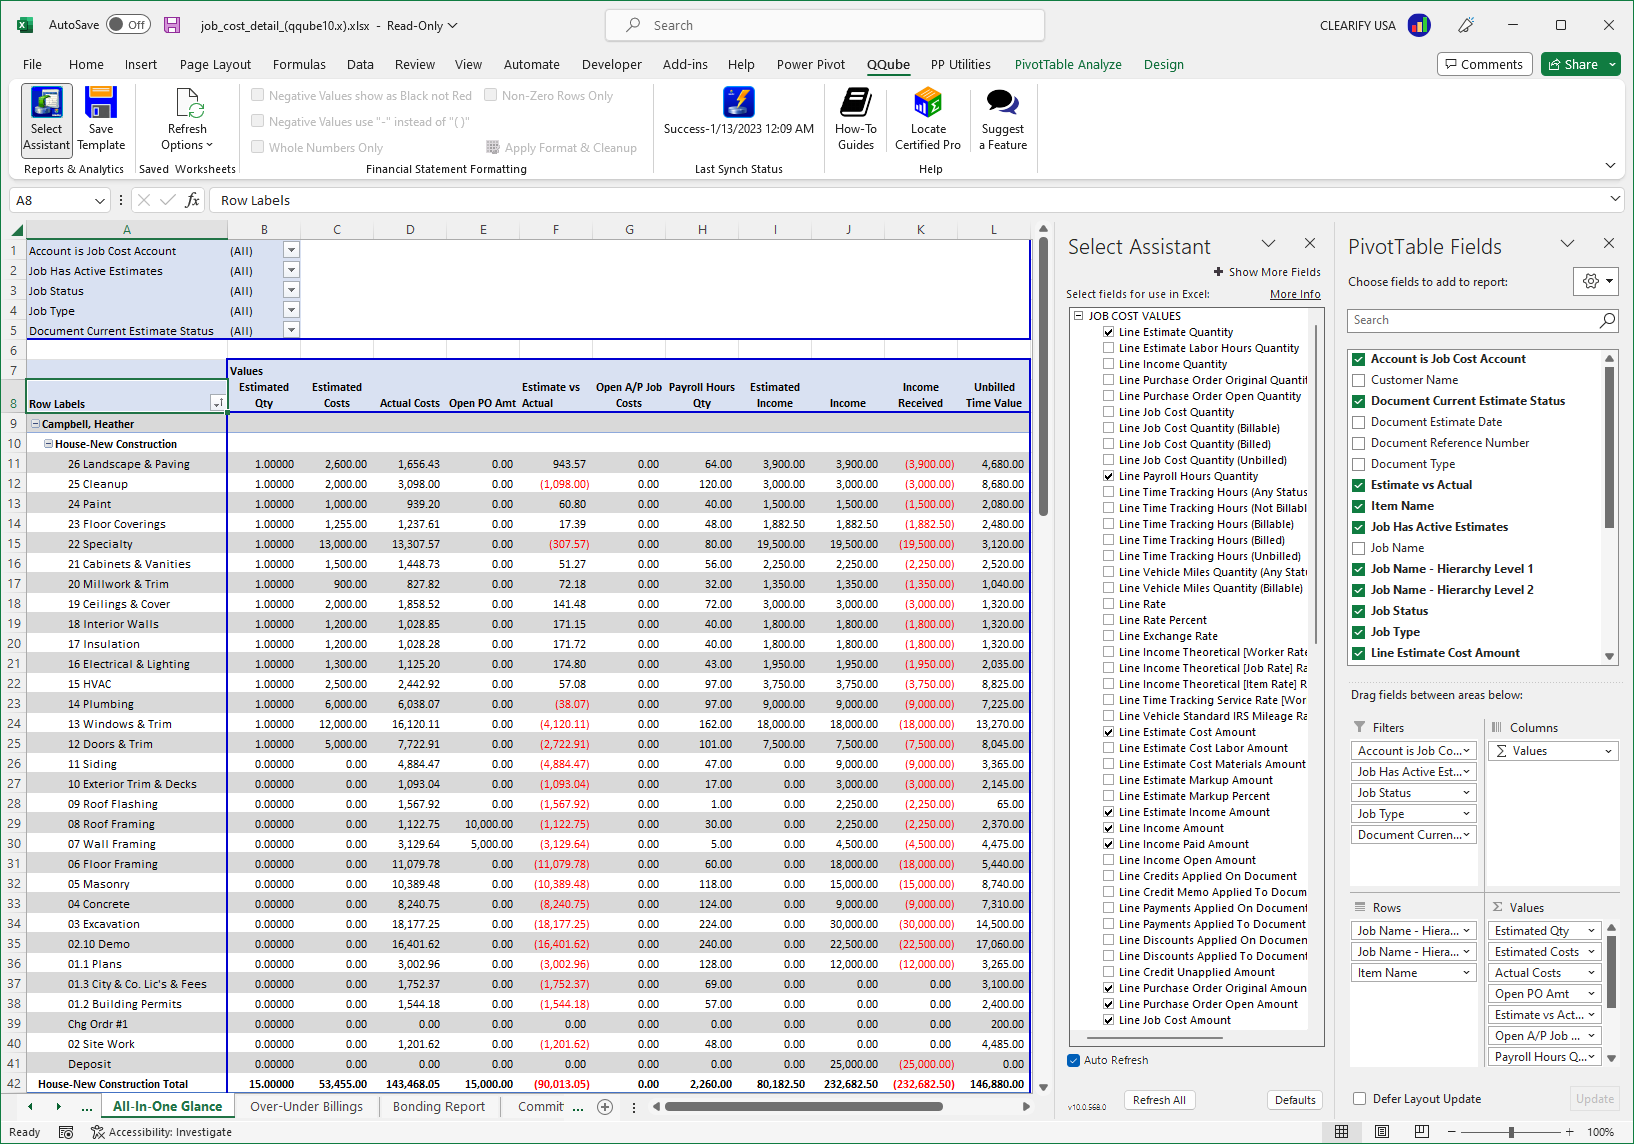Click the More Info link
Viewport: 1634px width, 1144px height.
pyautogui.click(x=1295, y=293)
